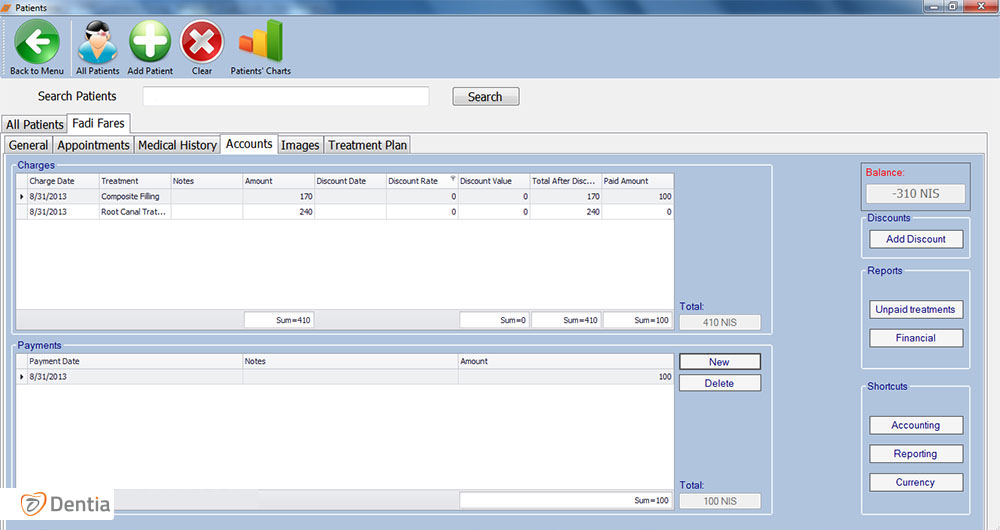Switch to the Images tab
1000x530 pixels.
(x=300, y=145)
